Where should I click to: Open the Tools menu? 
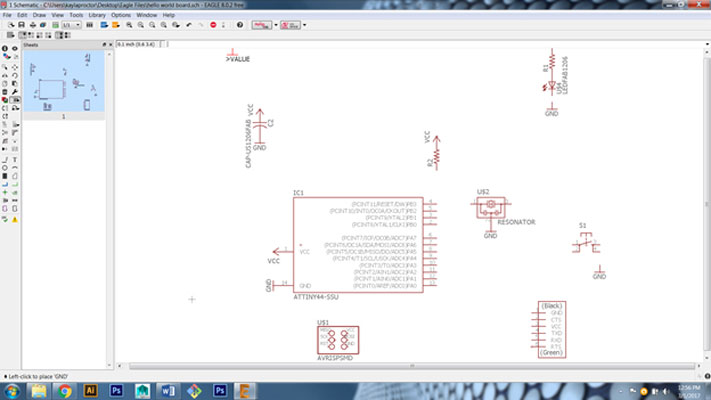tap(76, 15)
